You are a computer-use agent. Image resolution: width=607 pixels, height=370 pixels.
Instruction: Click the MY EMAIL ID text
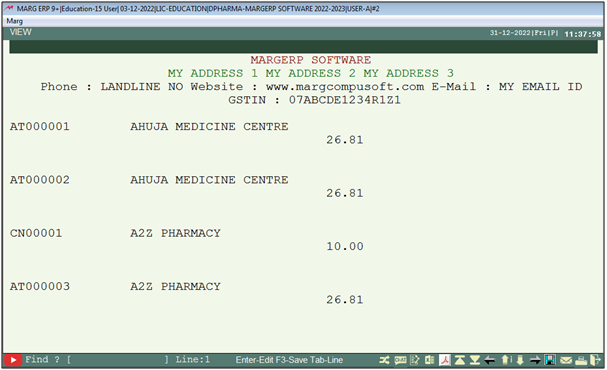point(540,87)
